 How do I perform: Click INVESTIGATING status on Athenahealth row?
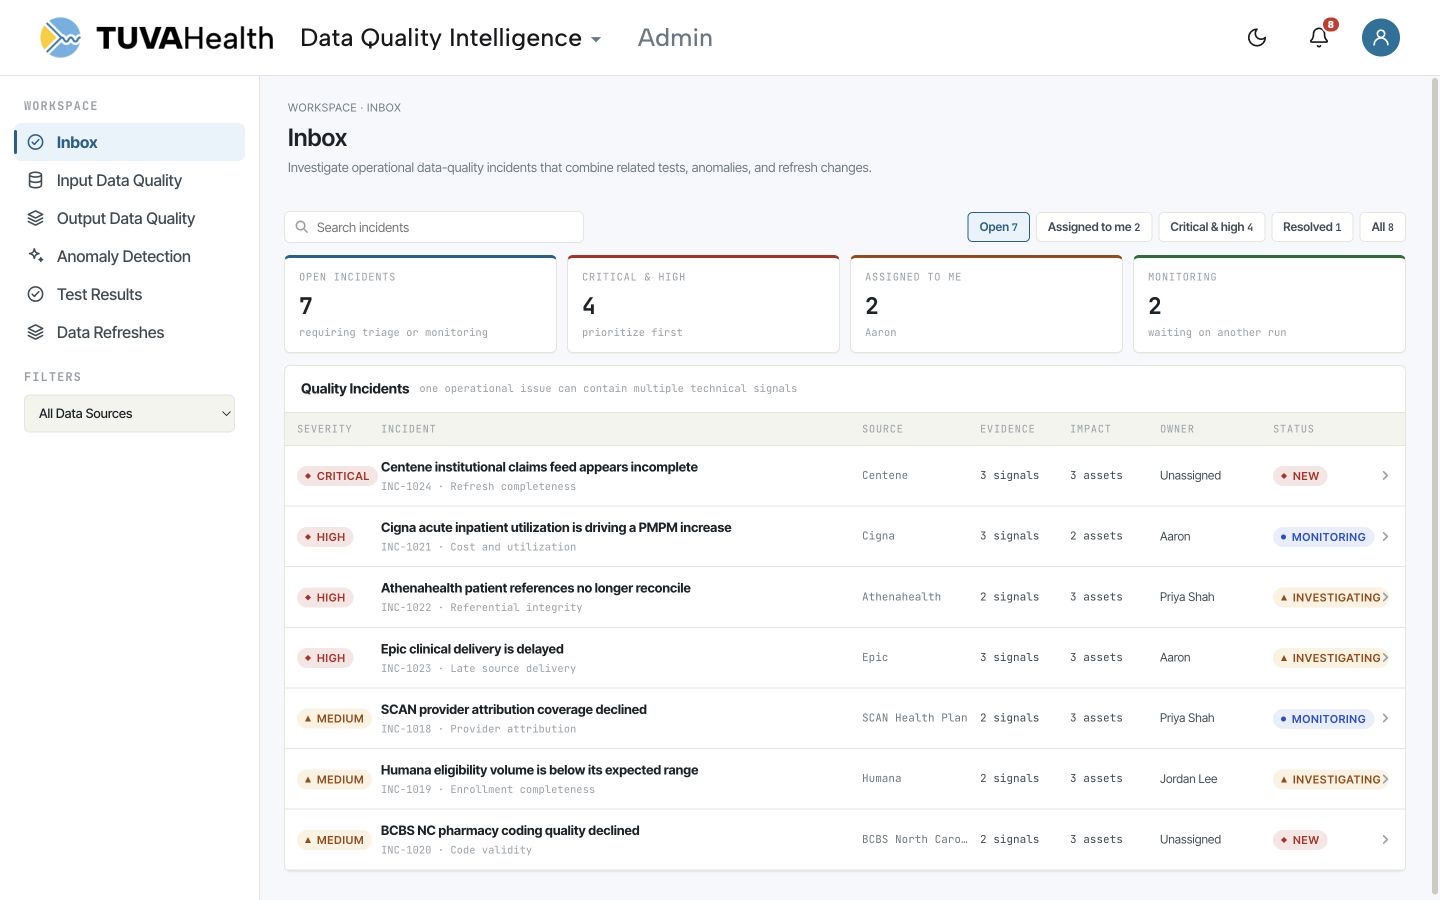1330,598
